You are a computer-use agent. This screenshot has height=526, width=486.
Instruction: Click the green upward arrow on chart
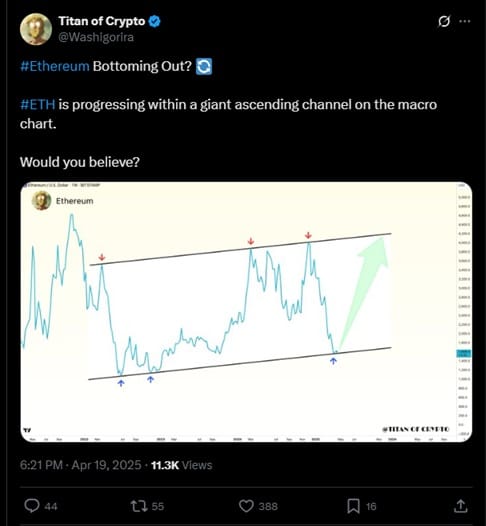point(364,294)
